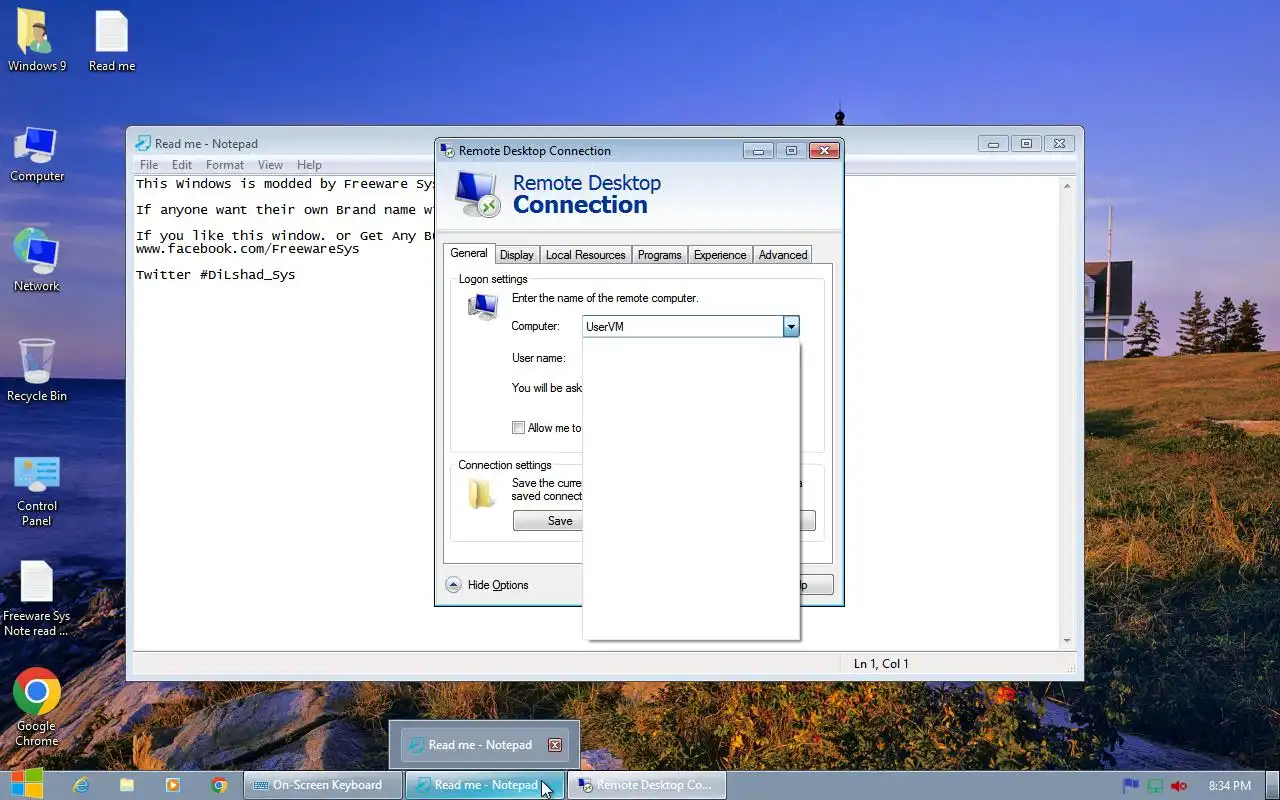Click the network tray icon
Screen dimensions: 1280x800
(x=1155, y=786)
